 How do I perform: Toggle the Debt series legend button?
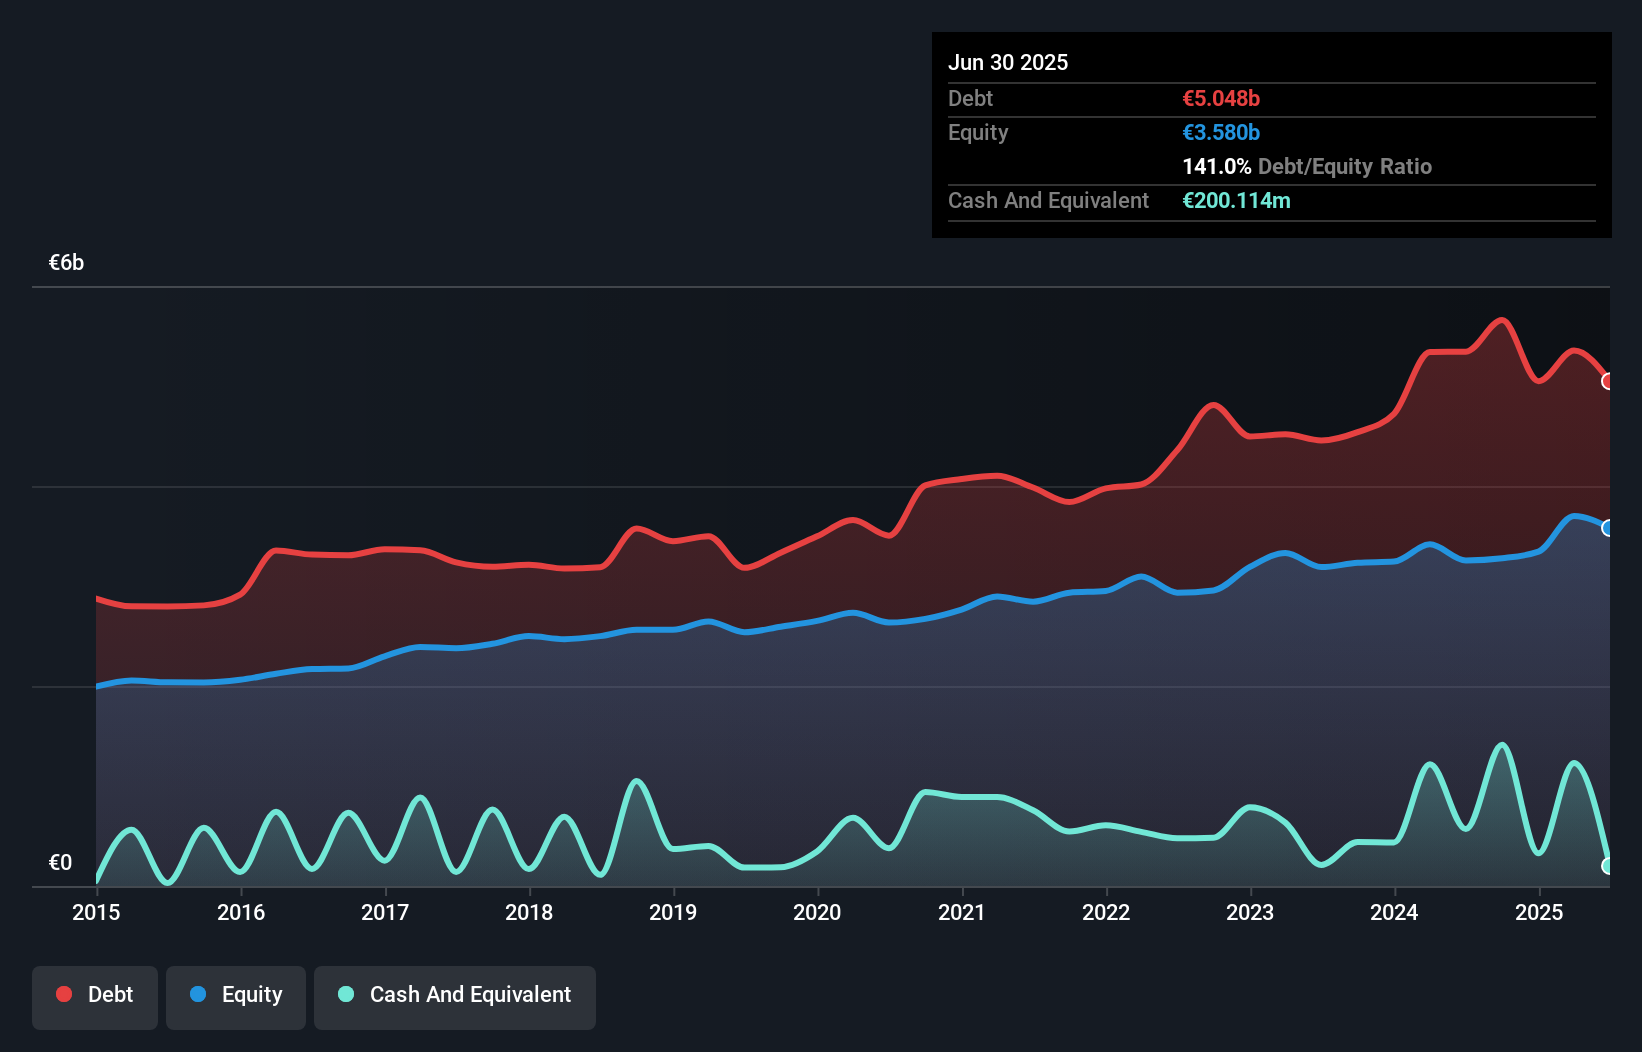click(x=95, y=997)
